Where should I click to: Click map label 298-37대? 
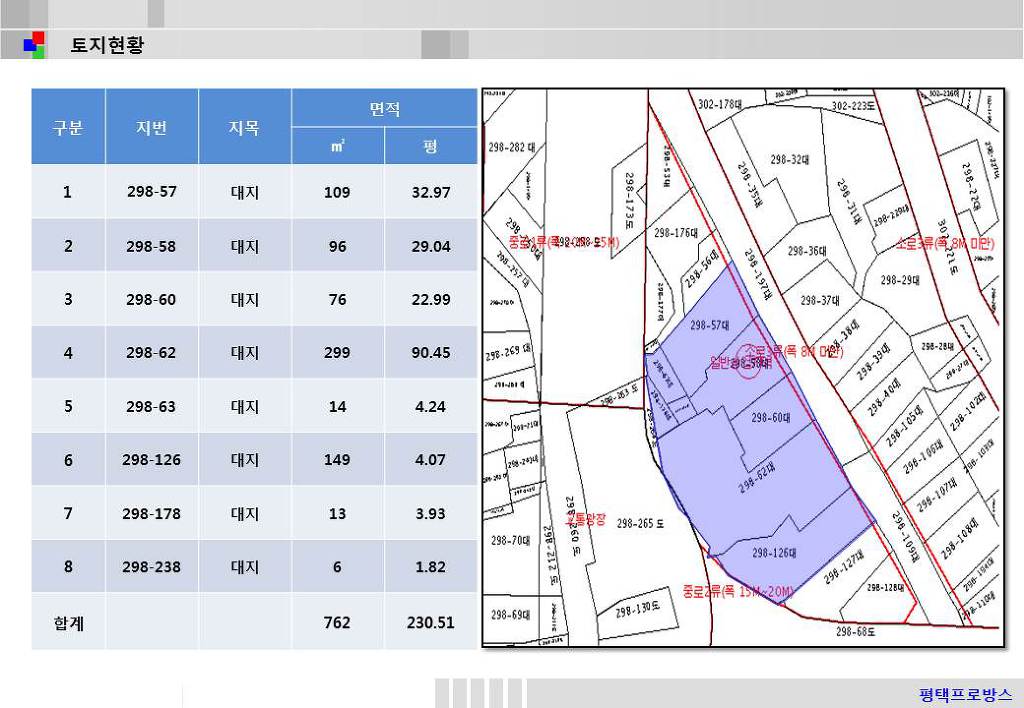[x=820, y=300]
